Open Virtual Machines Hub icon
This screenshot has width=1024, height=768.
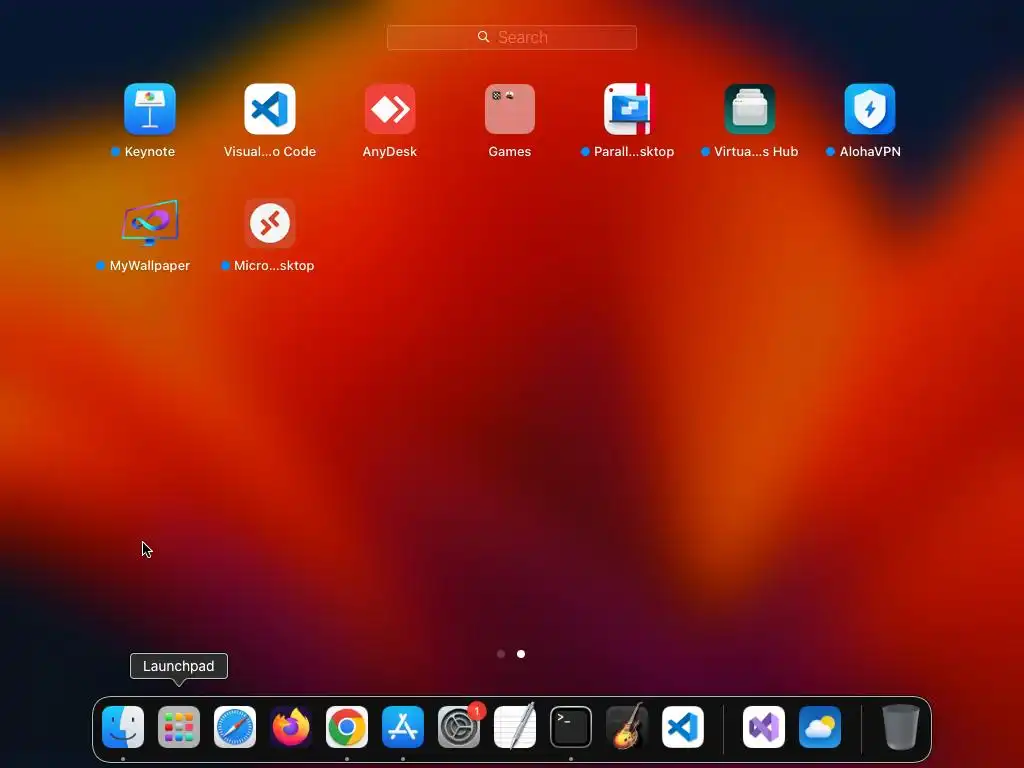750,108
